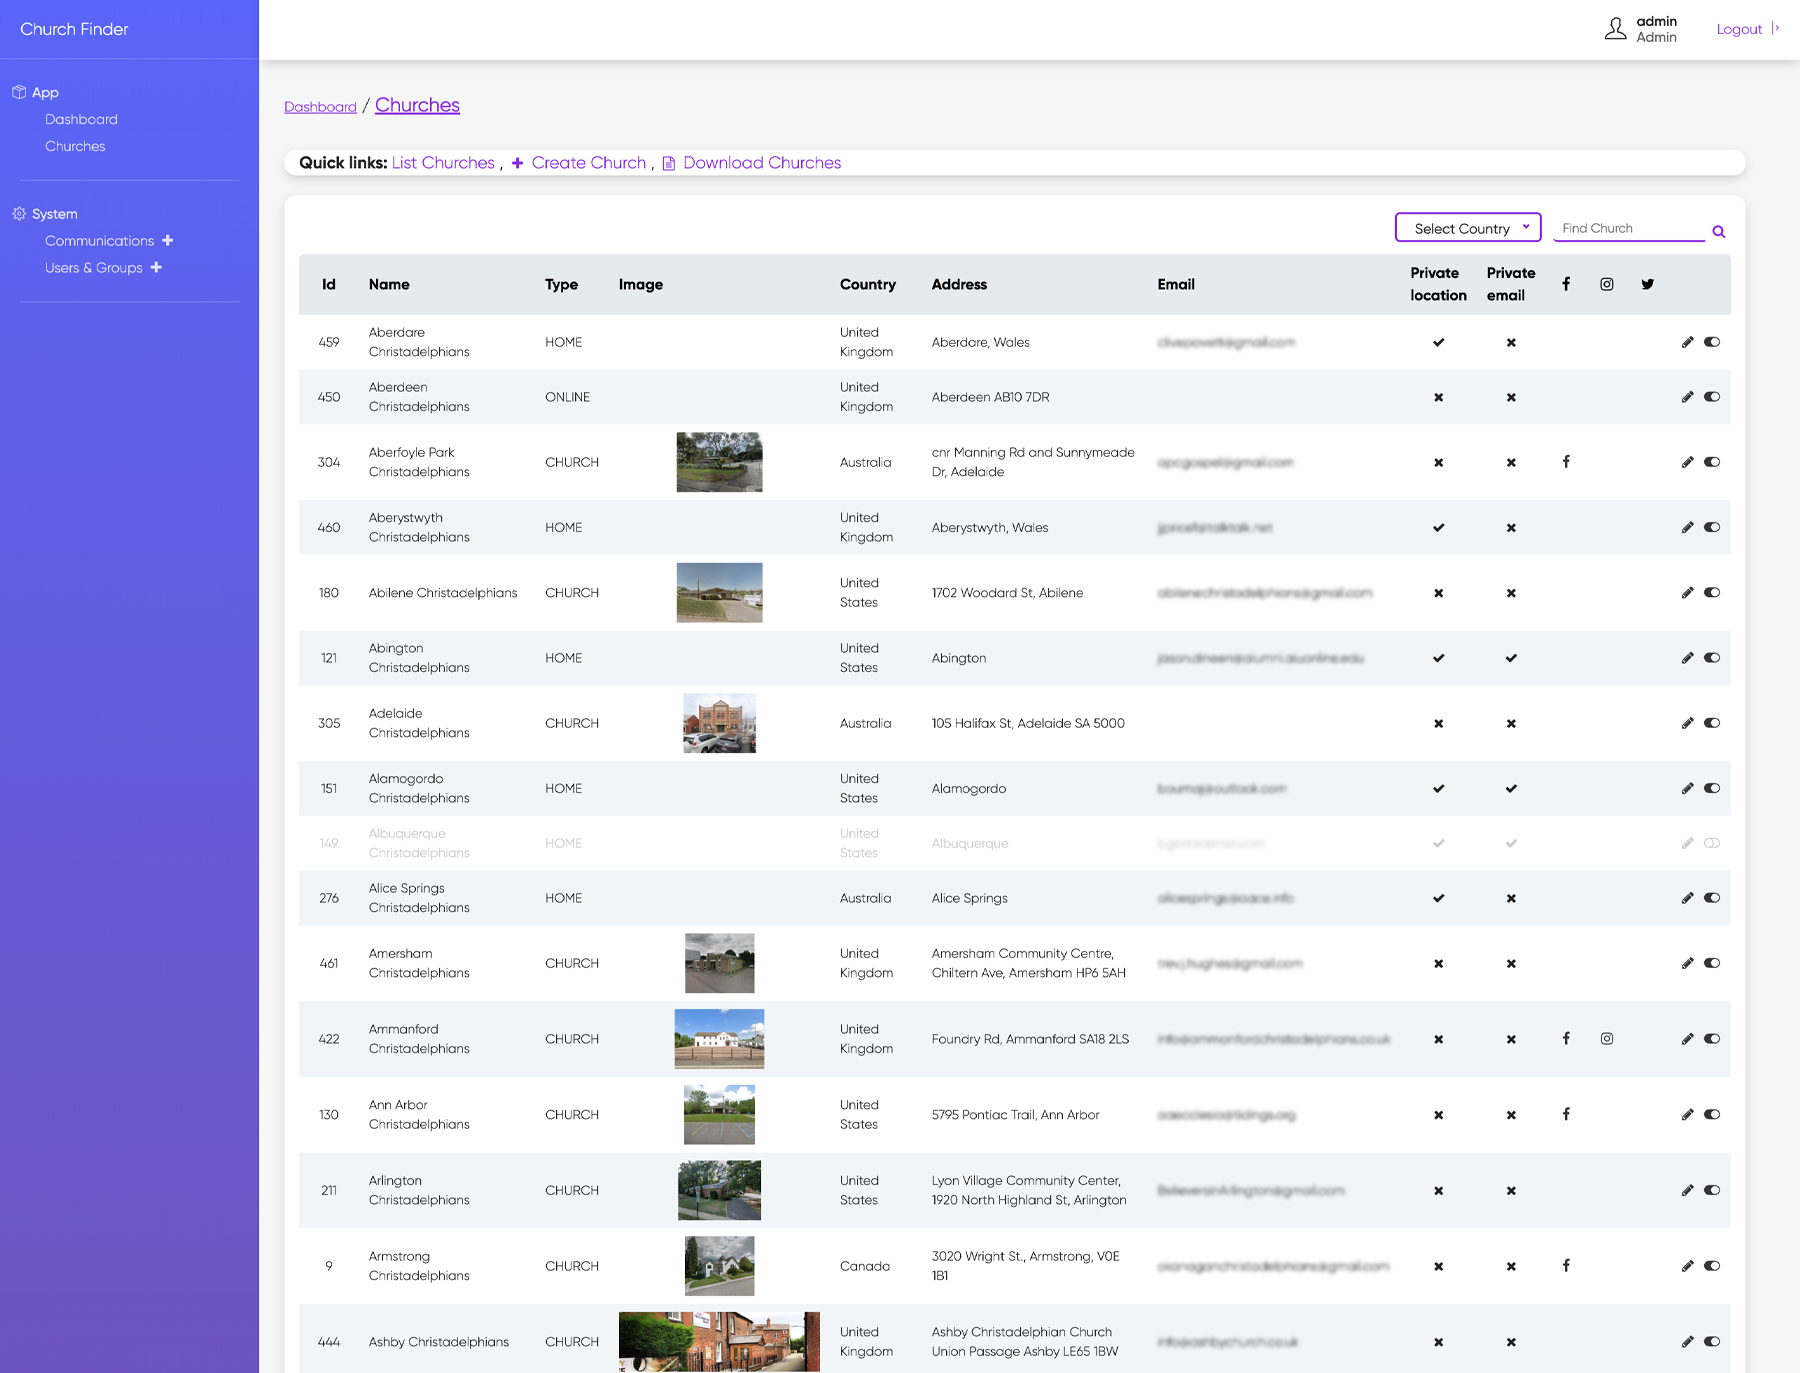The image size is (1800, 1373).
Task: Expand Users & Groups in the sidebar
Action: (156, 267)
